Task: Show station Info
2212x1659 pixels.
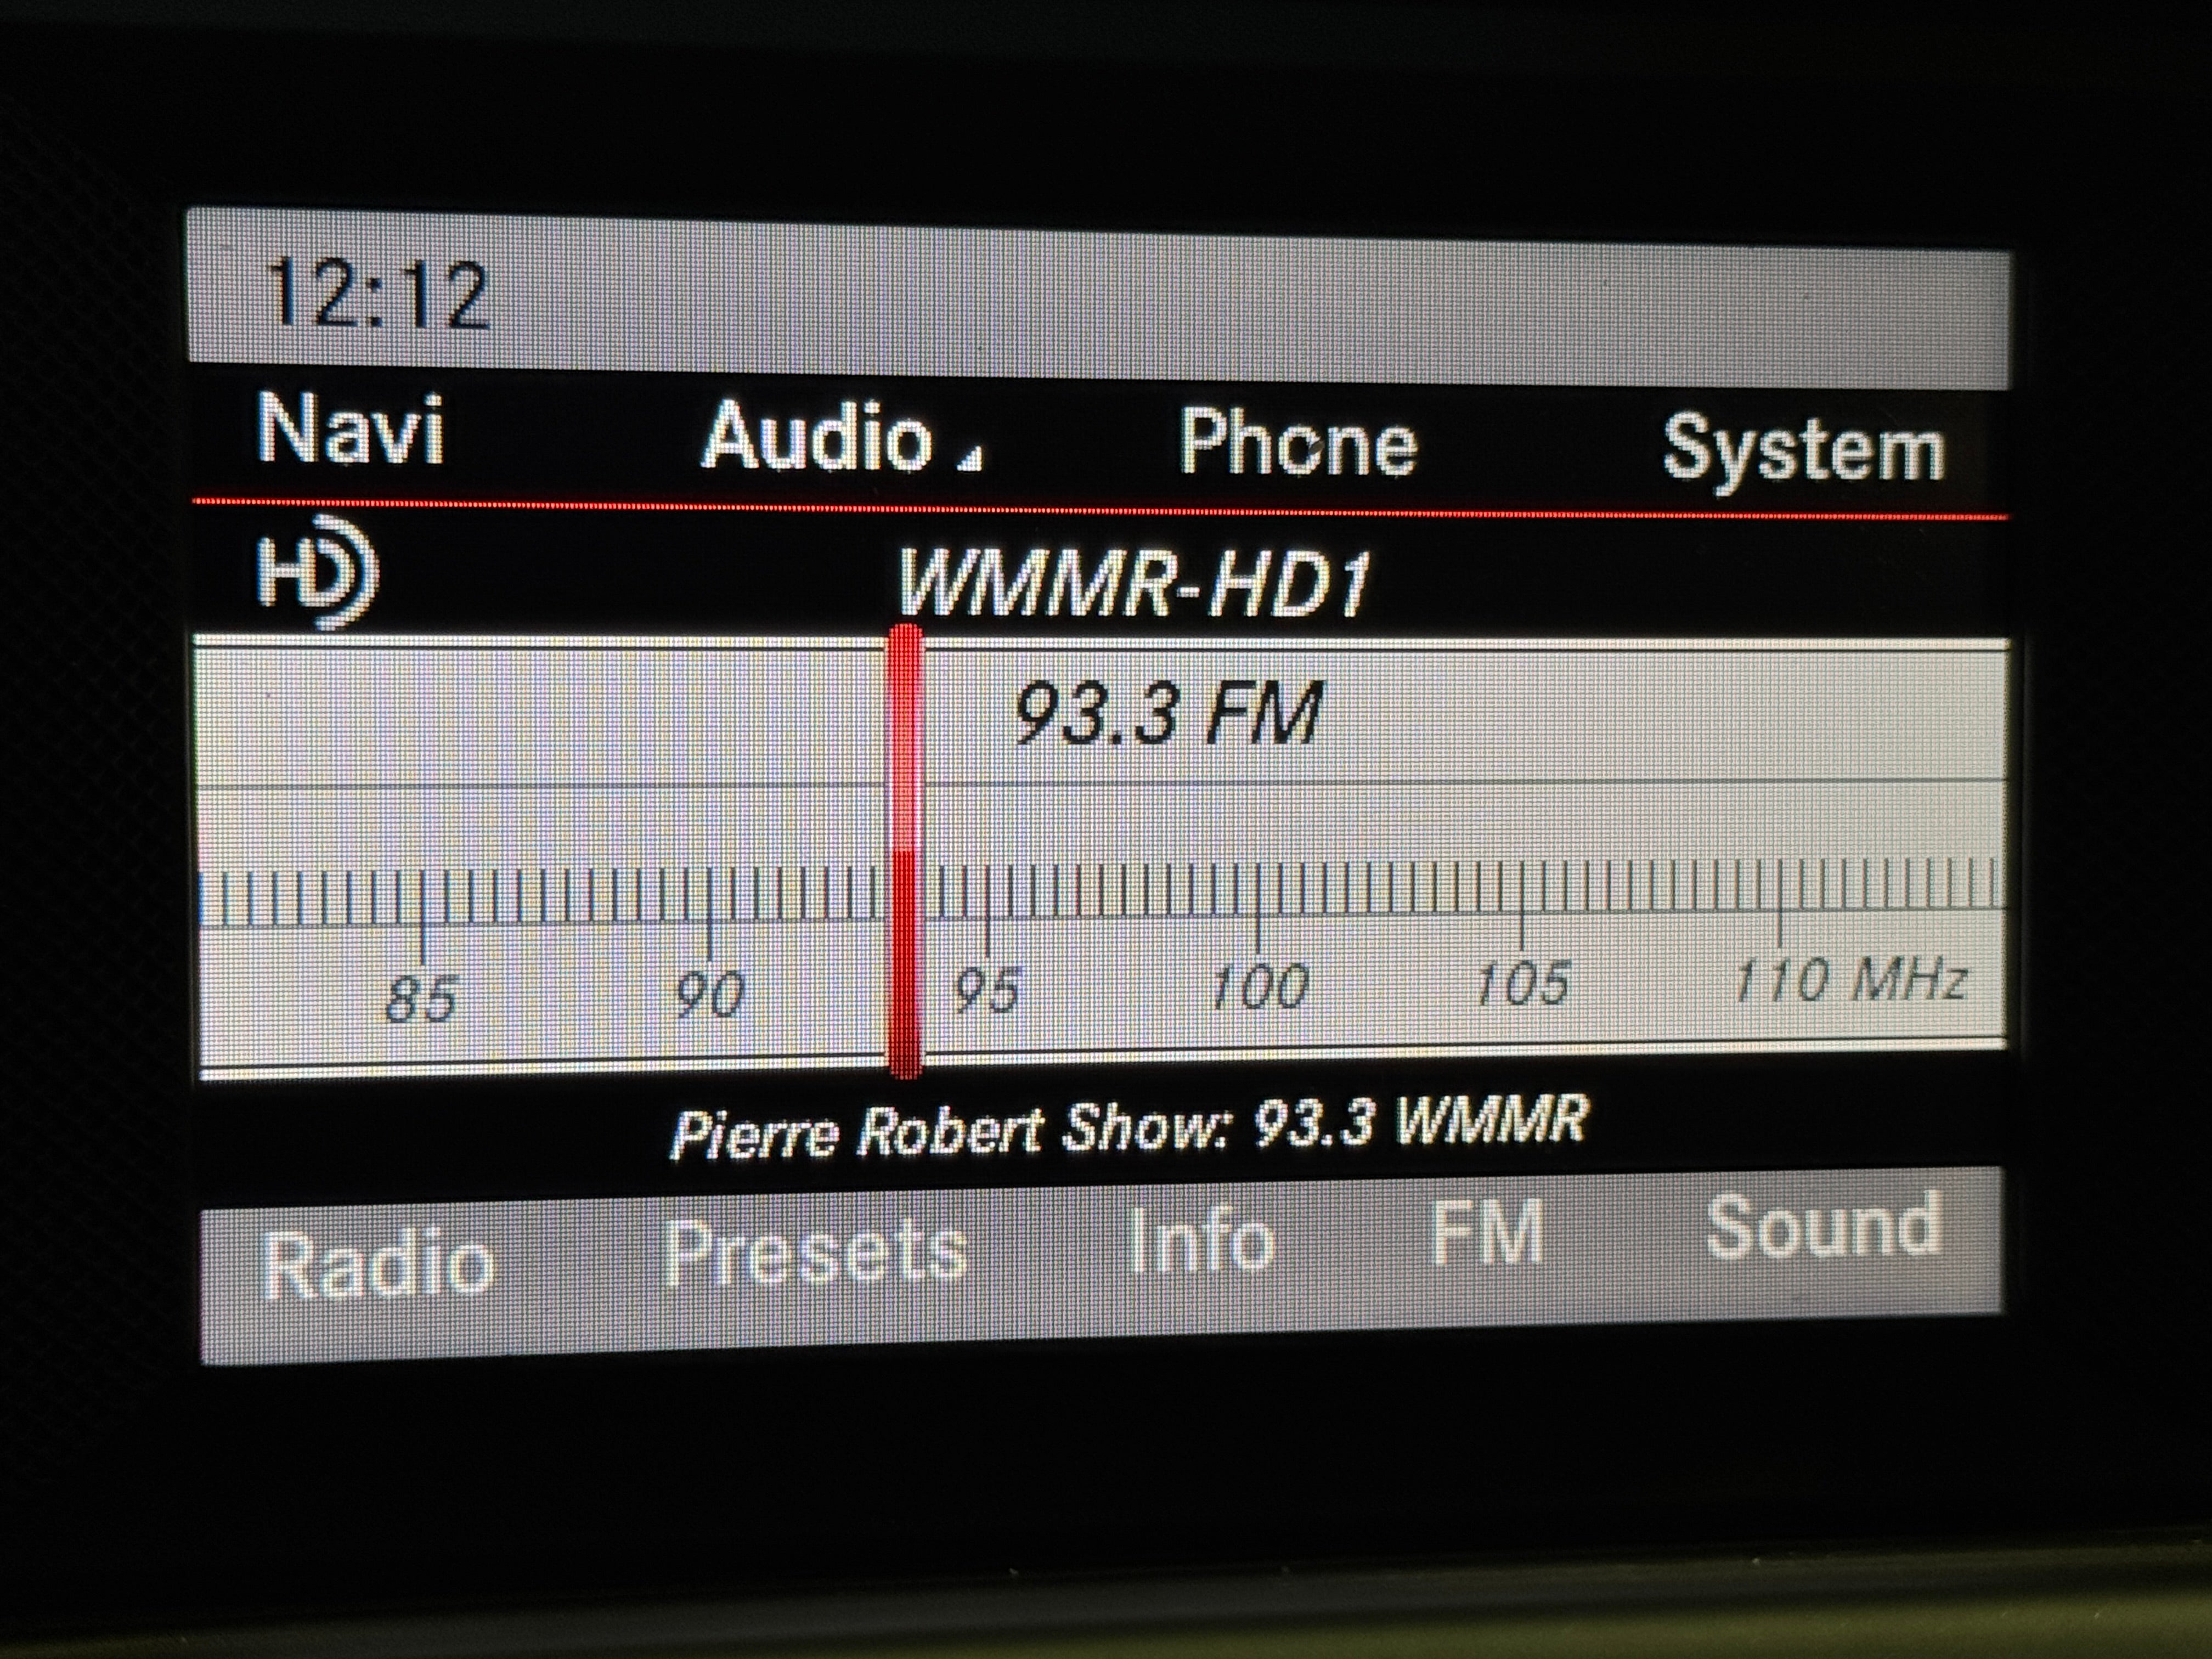Action: pyautogui.click(x=1202, y=1241)
